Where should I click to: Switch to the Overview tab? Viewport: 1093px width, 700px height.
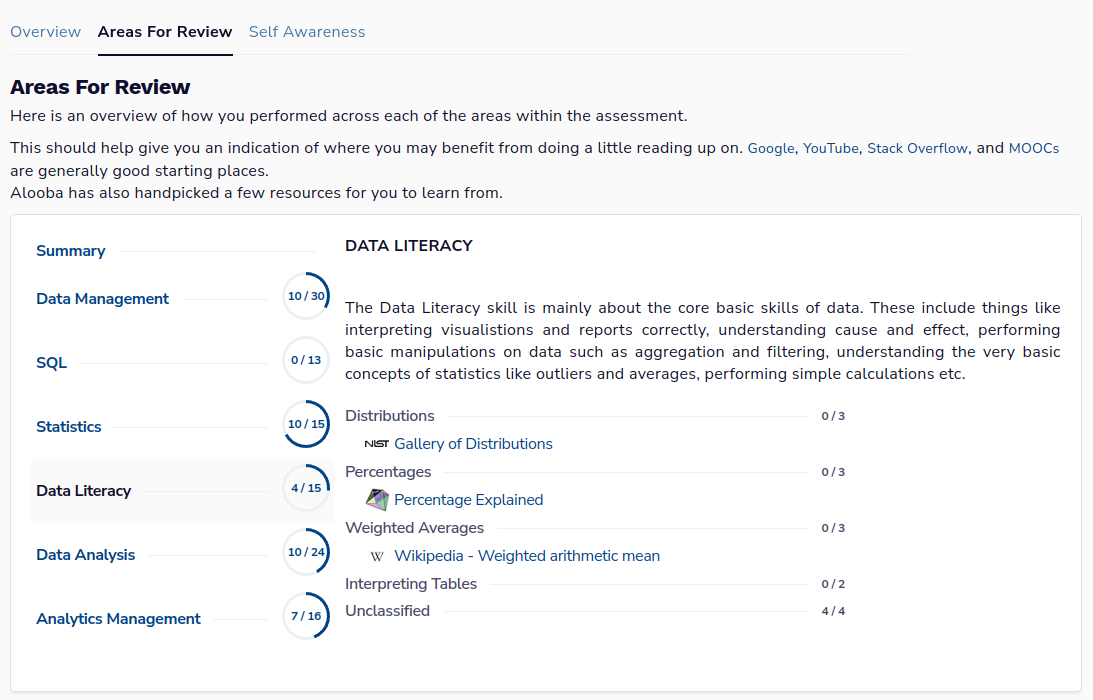click(x=45, y=32)
